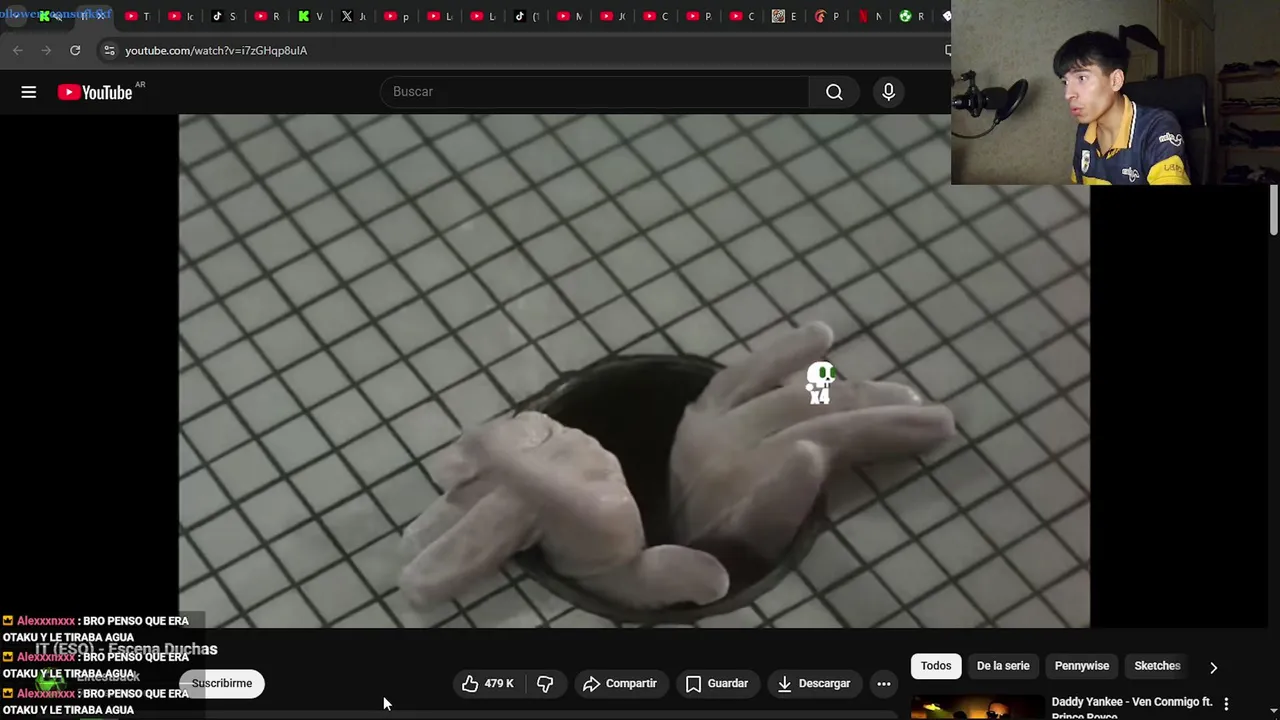Select the De la serie chip
This screenshot has height=720, width=1280.
point(1003,666)
